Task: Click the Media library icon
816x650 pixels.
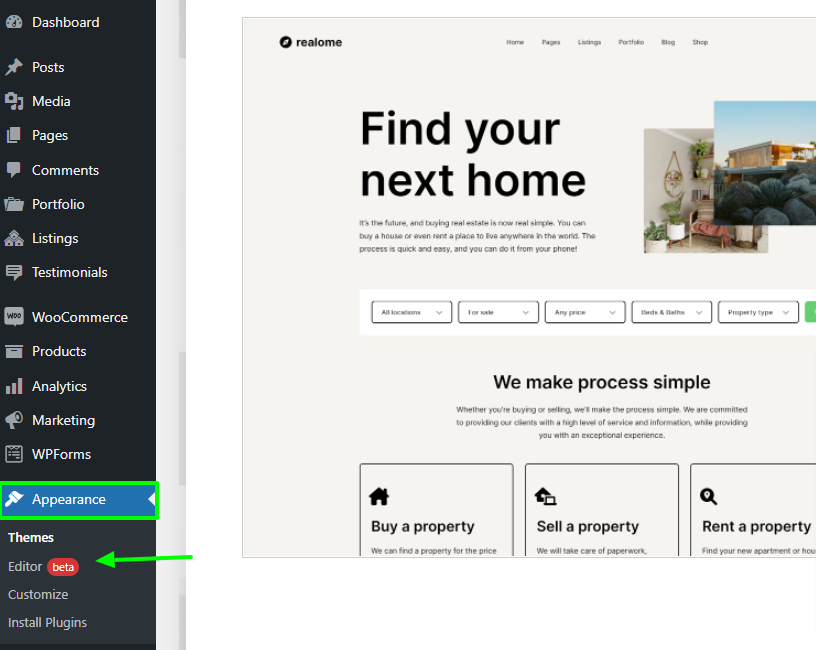Action: [x=14, y=101]
